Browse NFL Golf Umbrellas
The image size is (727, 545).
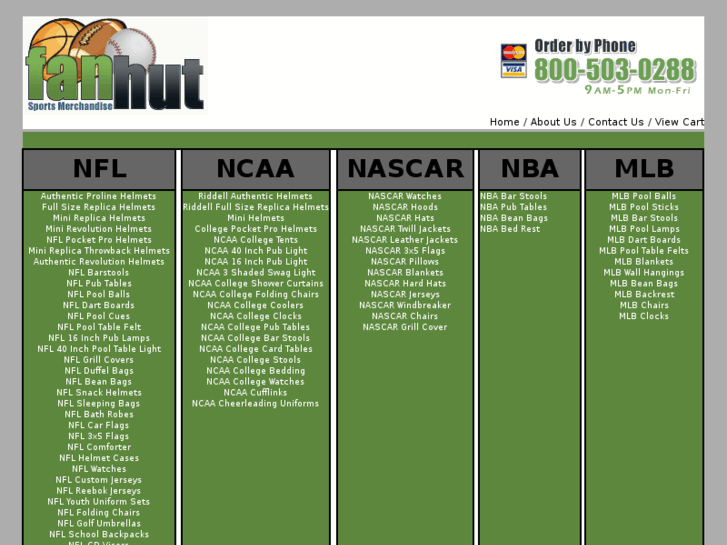coord(99,523)
